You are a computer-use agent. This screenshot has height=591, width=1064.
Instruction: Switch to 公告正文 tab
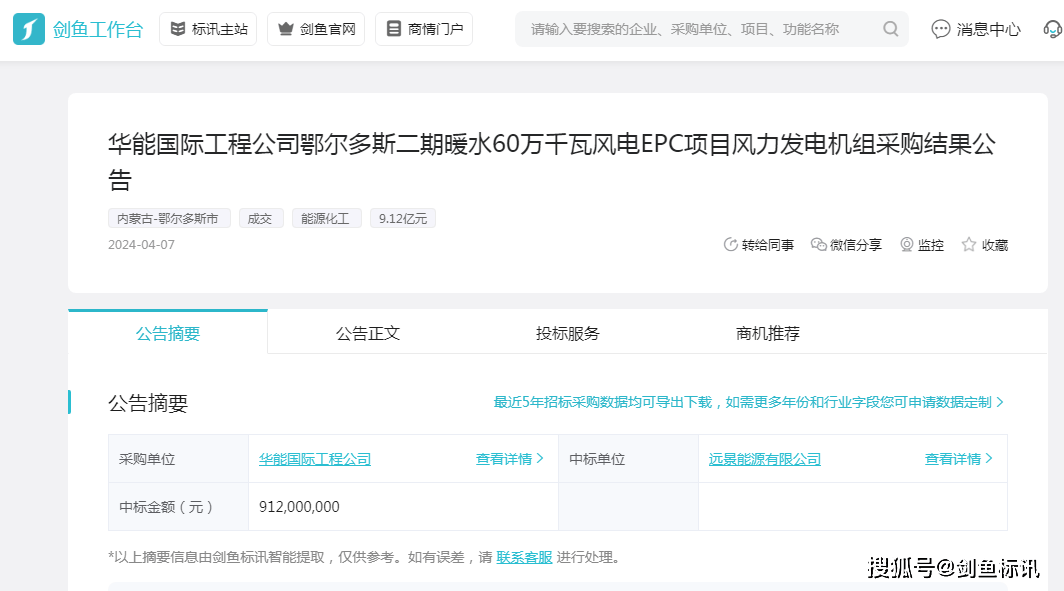click(368, 333)
